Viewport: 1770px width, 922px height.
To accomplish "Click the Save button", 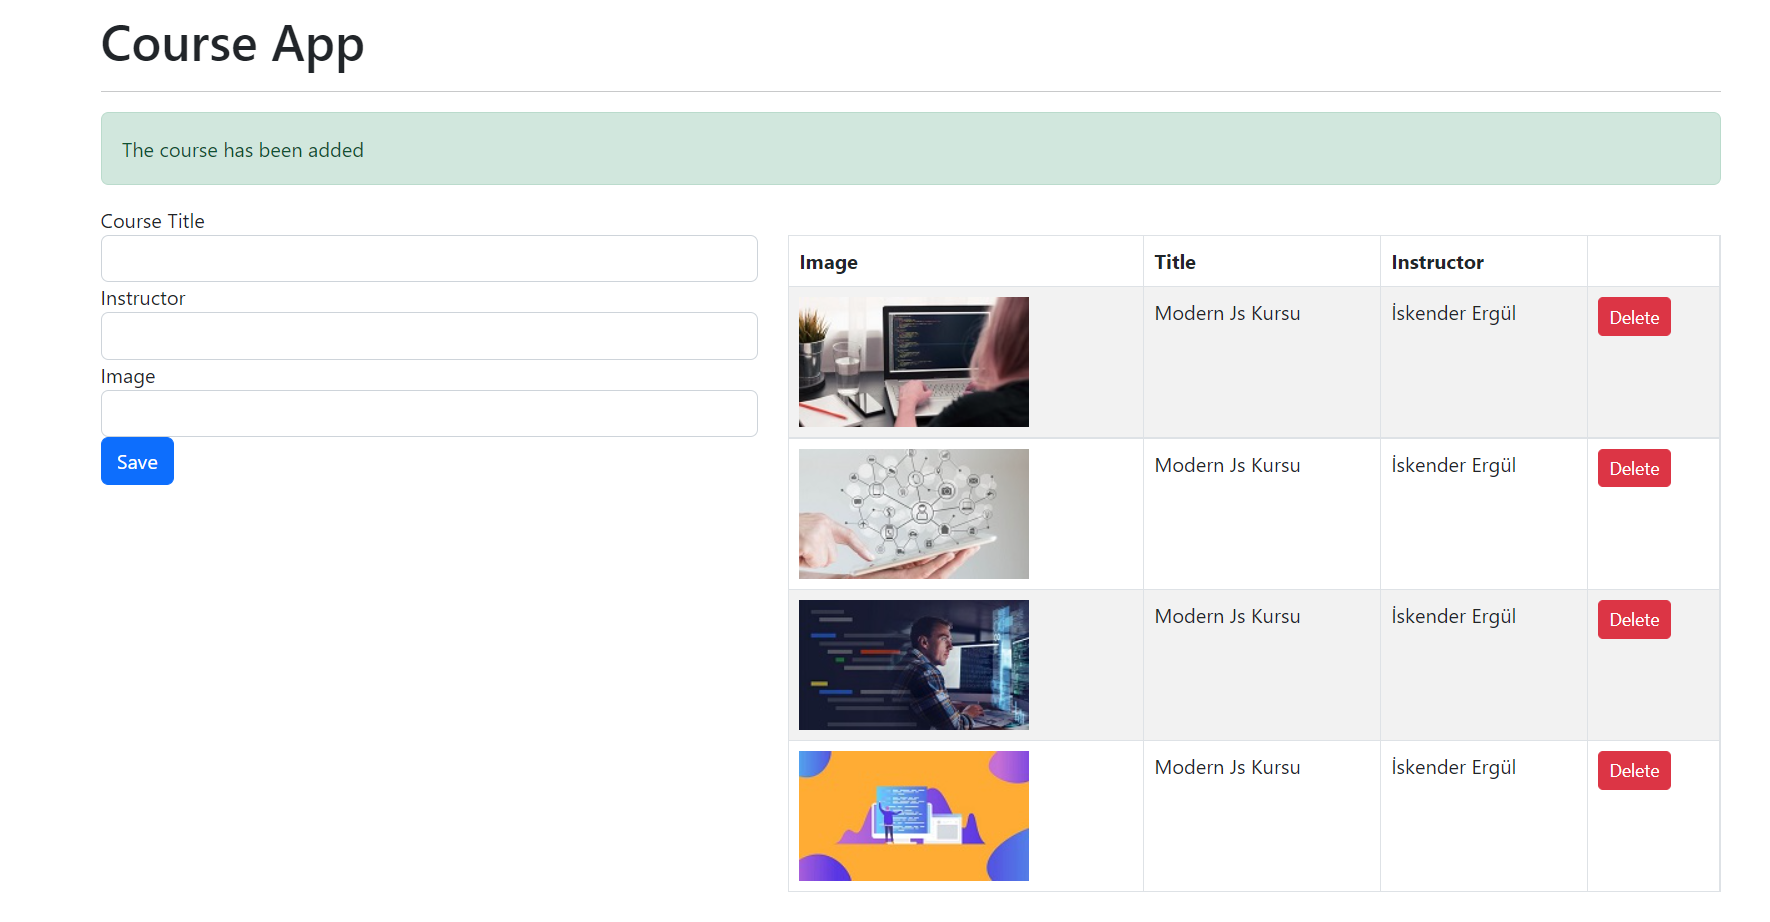I will [136, 461].
